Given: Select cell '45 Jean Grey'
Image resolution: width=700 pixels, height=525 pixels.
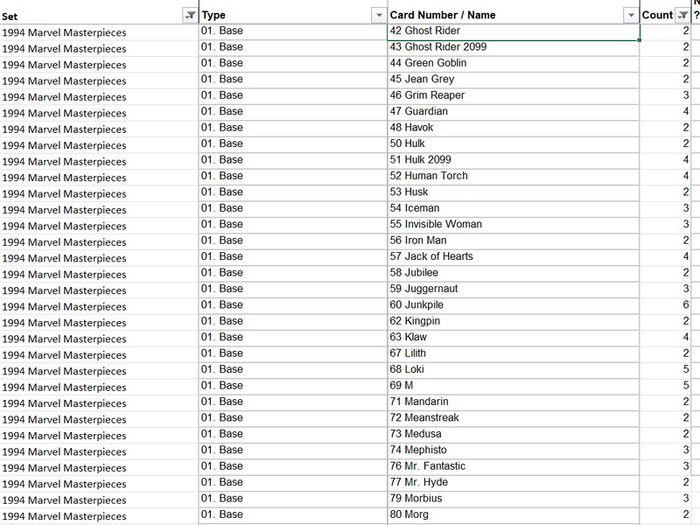Looking at the screenshot, I should pyautogui.click(x=513, y=79).
